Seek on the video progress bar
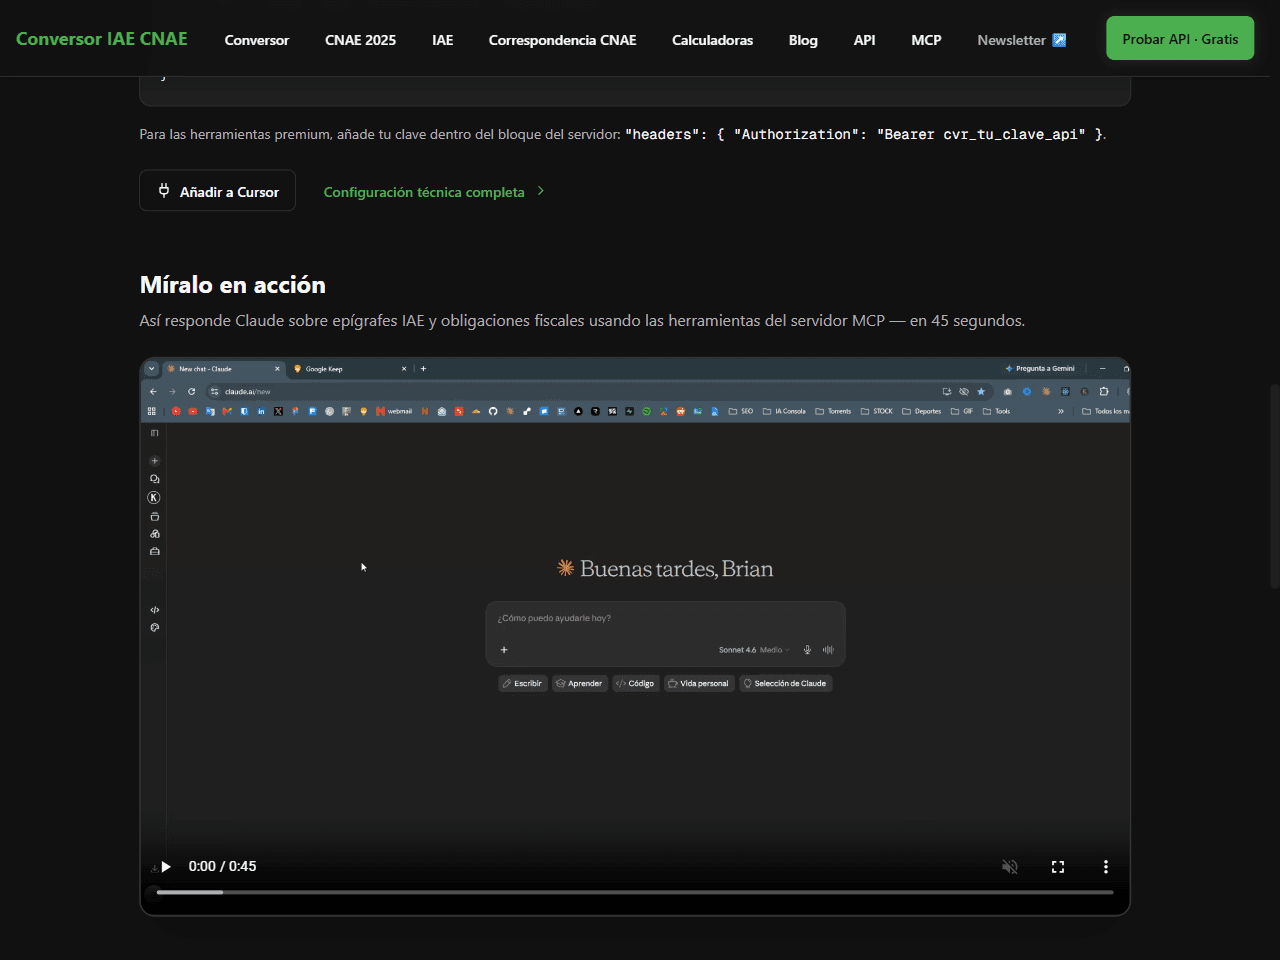Screen dimensions: 1280x960 click(x=635, y=892)
